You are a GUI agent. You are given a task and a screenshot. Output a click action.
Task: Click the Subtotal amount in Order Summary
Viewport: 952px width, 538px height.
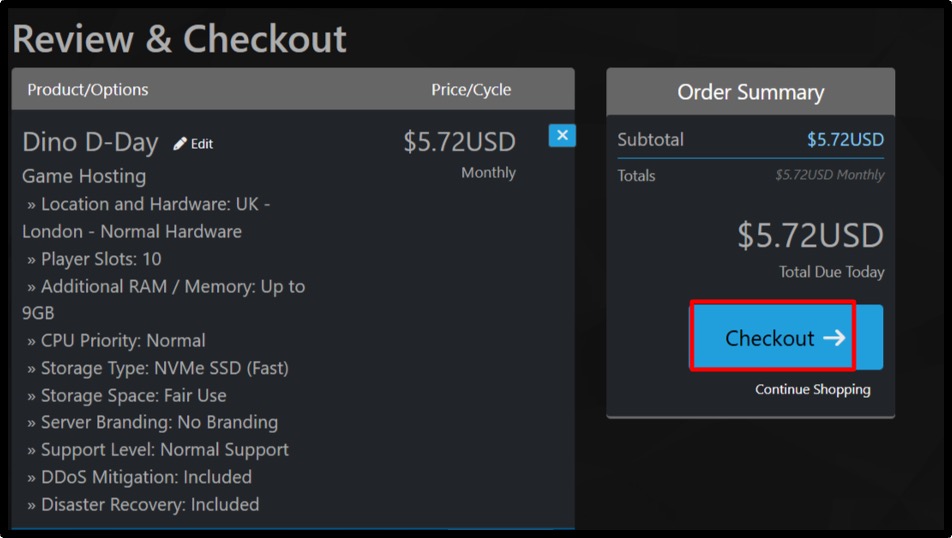[845, 140]
